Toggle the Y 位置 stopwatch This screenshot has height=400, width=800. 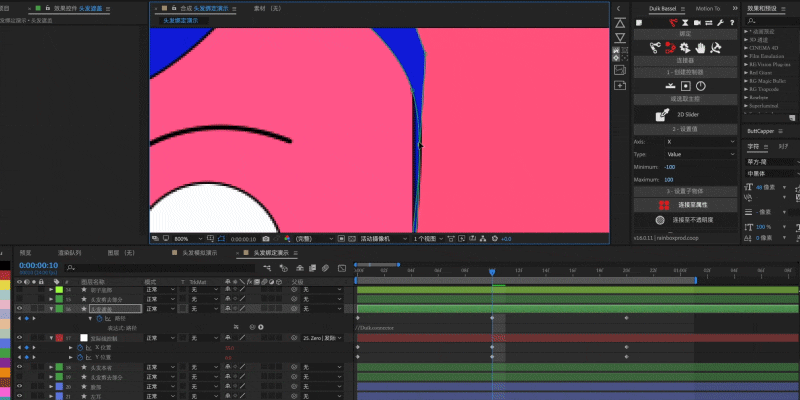point(80,357)
